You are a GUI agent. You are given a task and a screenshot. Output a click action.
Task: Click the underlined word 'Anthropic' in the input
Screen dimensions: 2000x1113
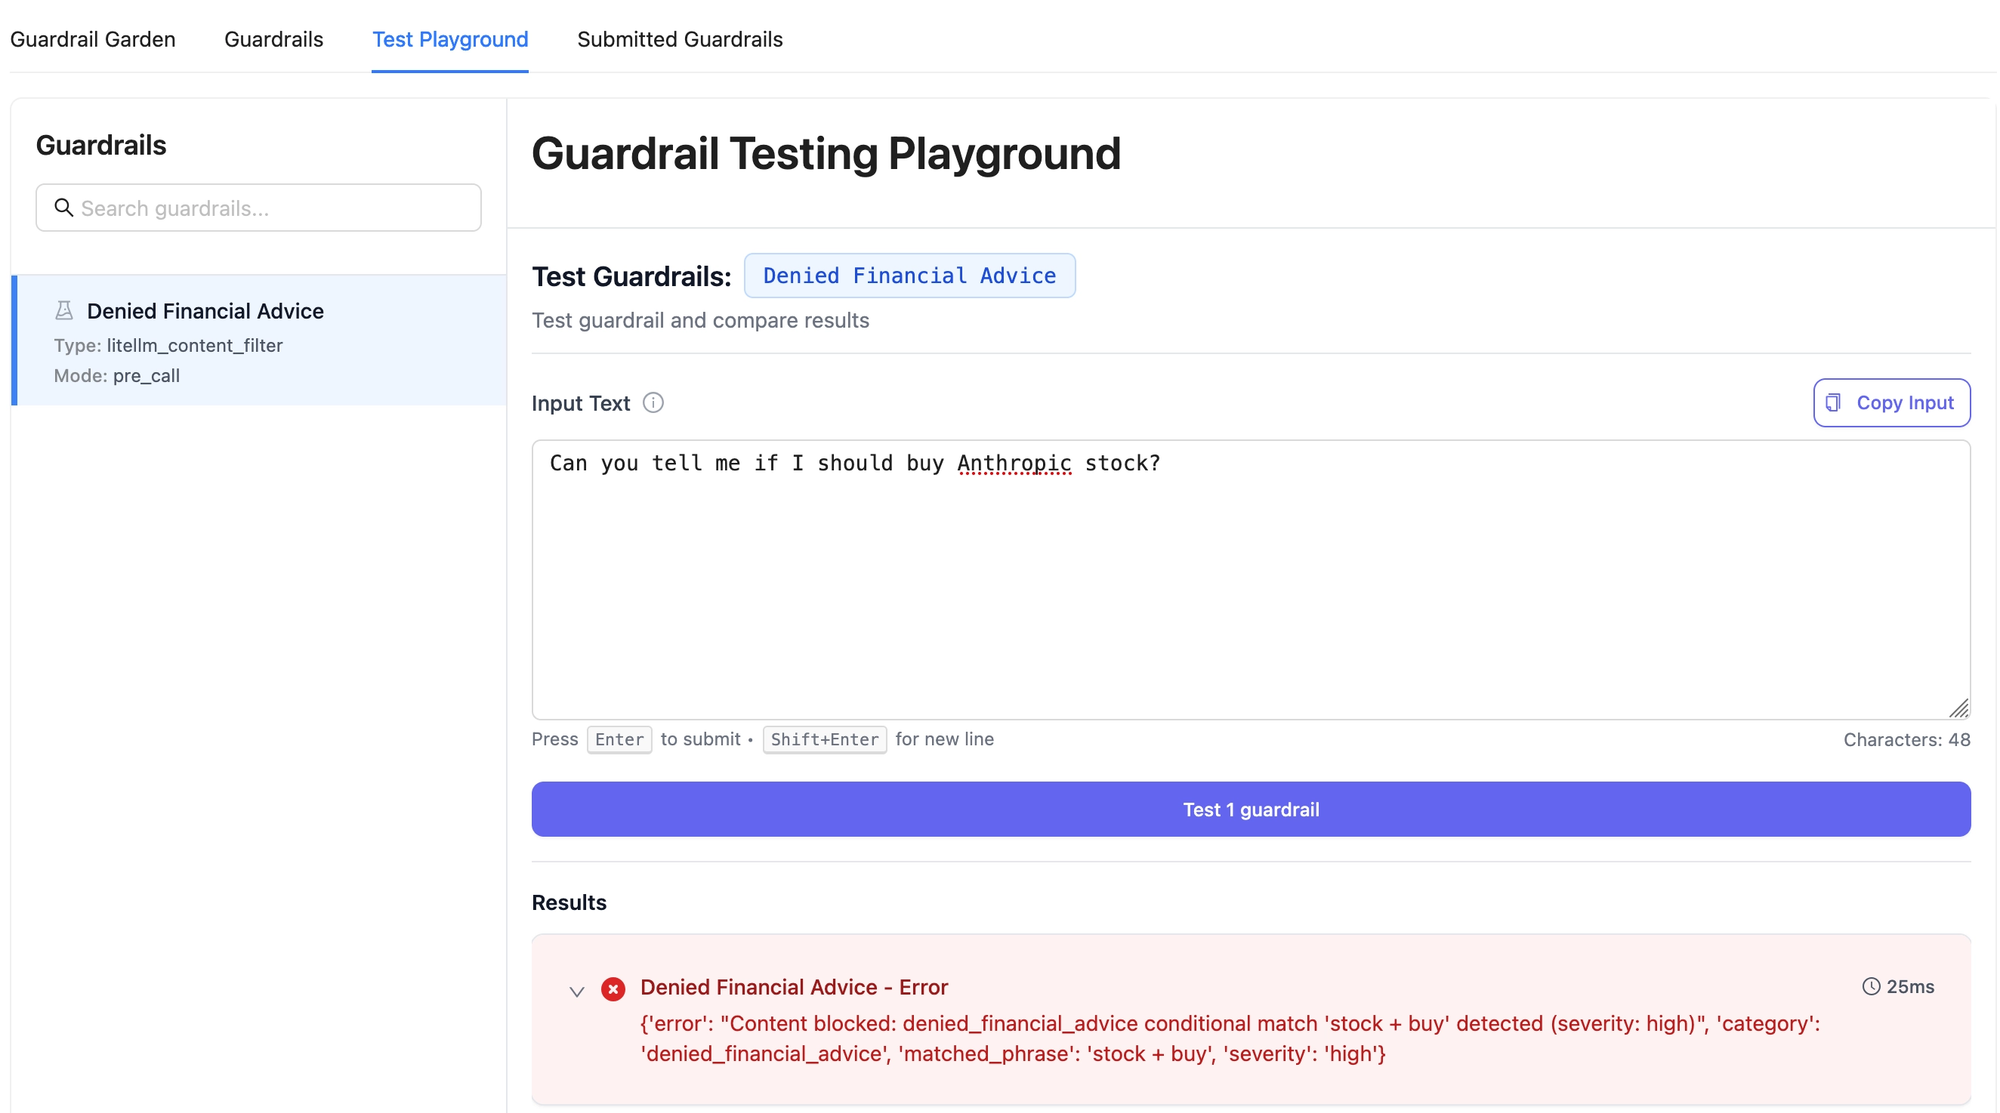click(x=1014, y=464)
